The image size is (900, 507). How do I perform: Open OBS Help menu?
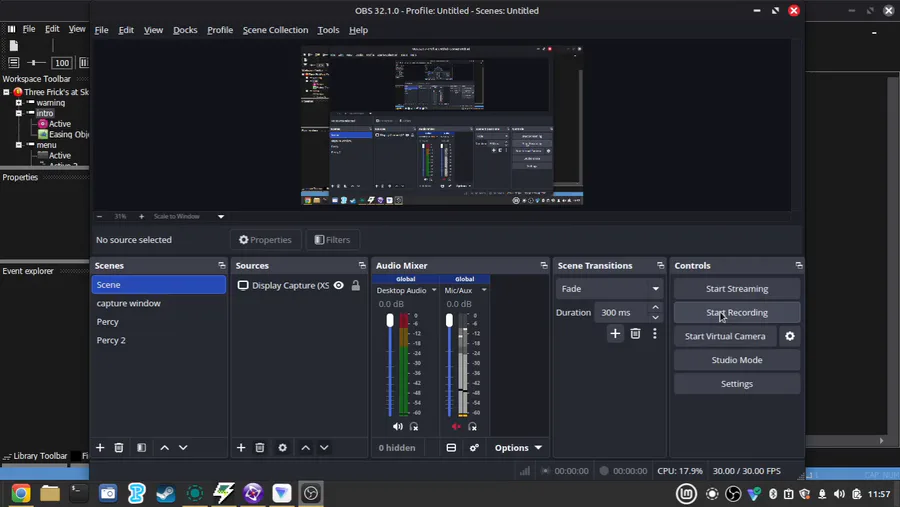coord(358,30)
